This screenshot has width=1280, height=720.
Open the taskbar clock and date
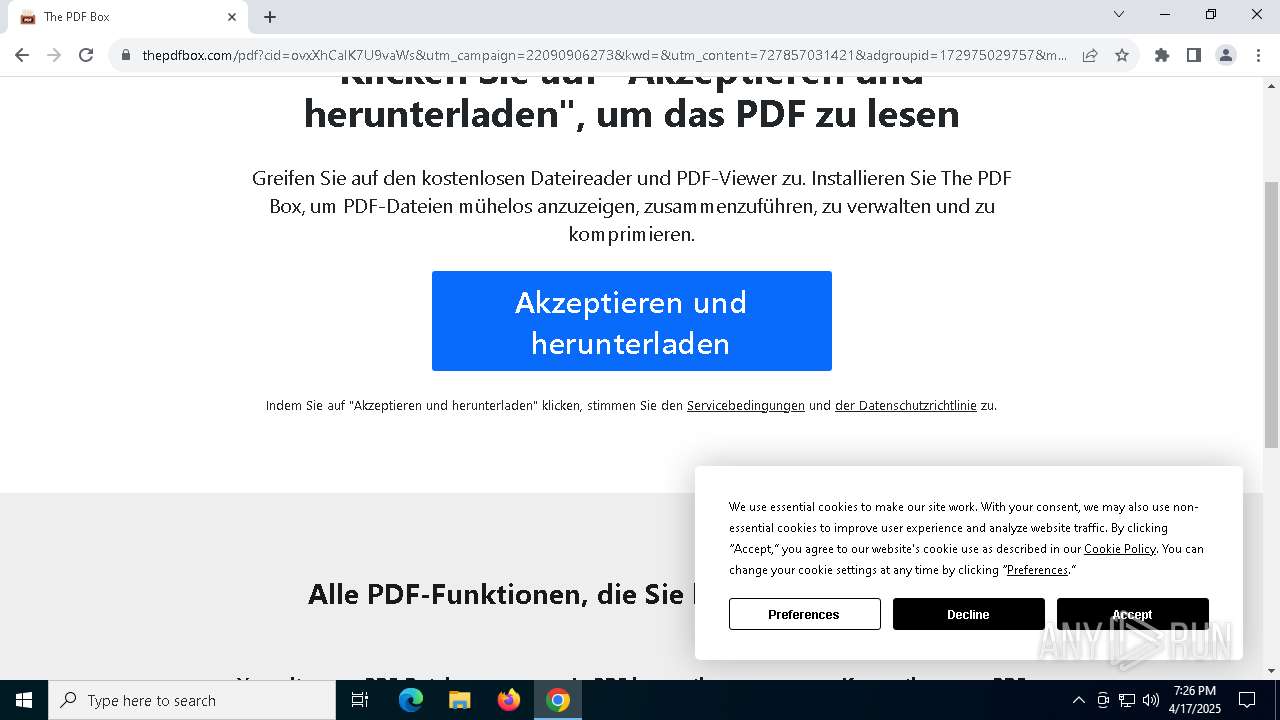1195,700
